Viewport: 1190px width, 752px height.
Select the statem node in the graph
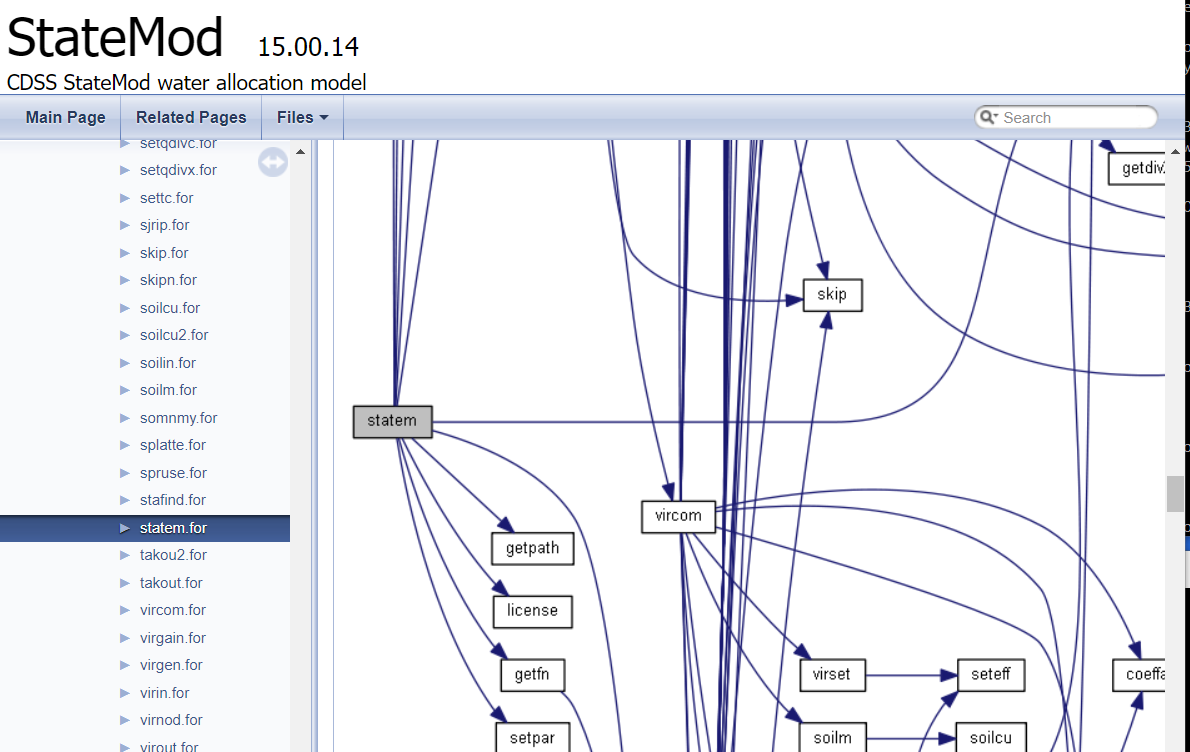(x=392, y=421)
